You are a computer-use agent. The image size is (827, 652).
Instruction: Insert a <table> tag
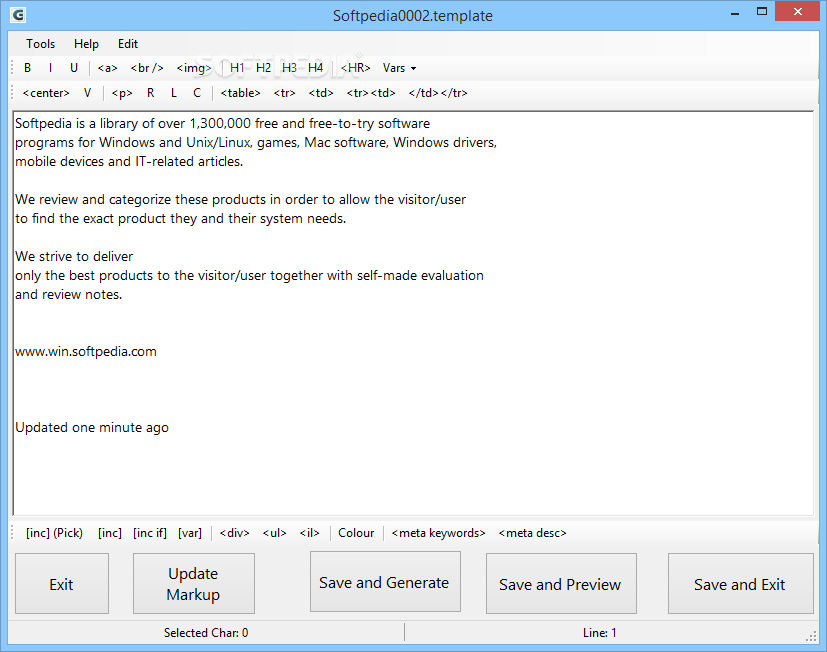(241, 93)
